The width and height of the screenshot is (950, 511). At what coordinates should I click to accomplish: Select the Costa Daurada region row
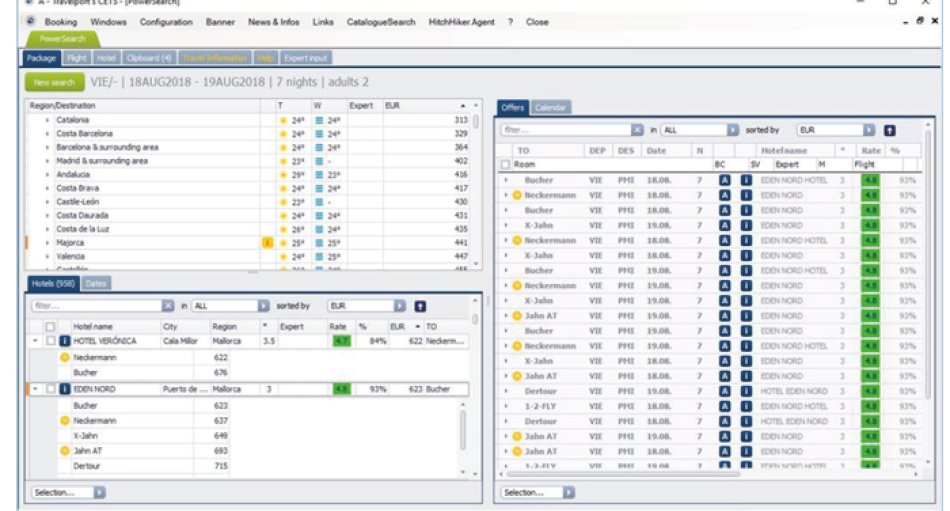250,215
